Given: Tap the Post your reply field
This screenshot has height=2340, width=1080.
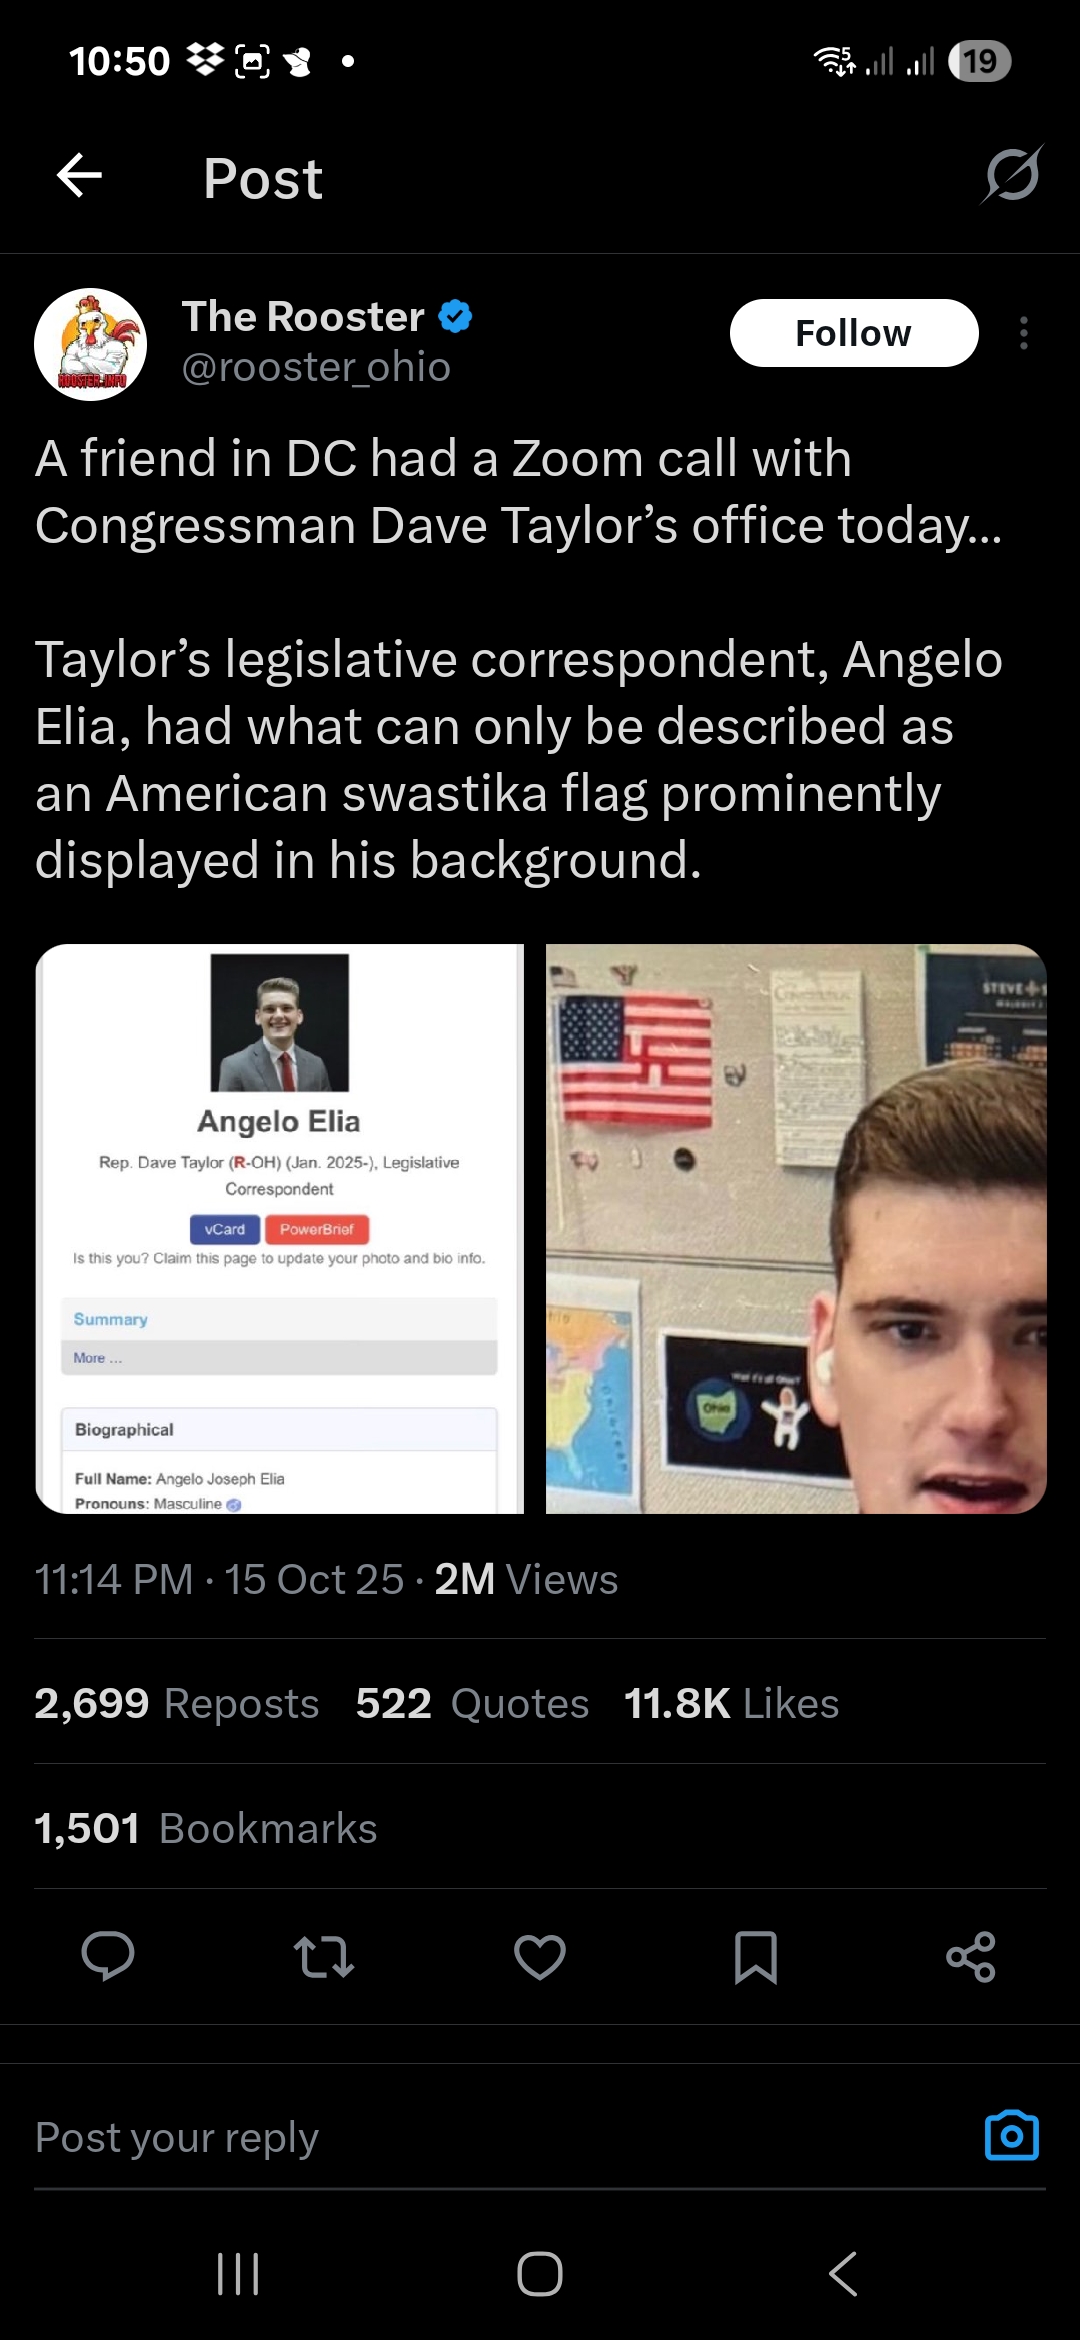Looking at the screenshot, I should [x=500, y=2136].
